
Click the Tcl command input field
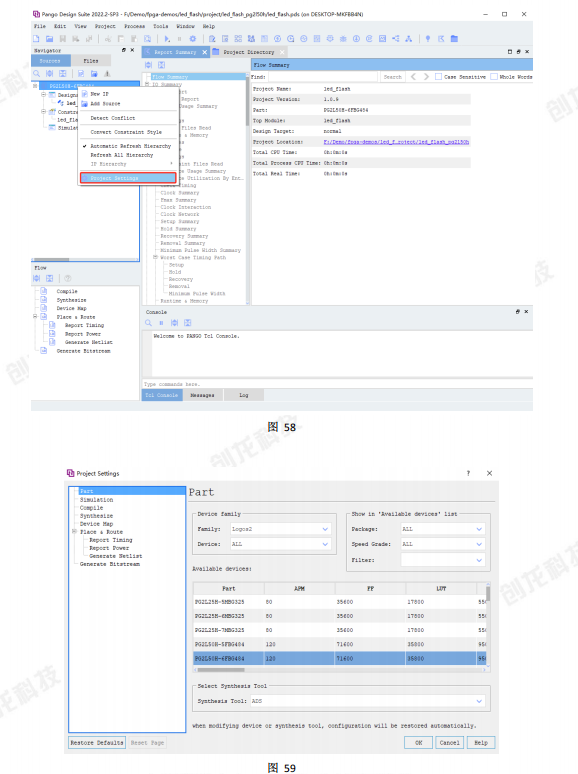click(337, 384)
